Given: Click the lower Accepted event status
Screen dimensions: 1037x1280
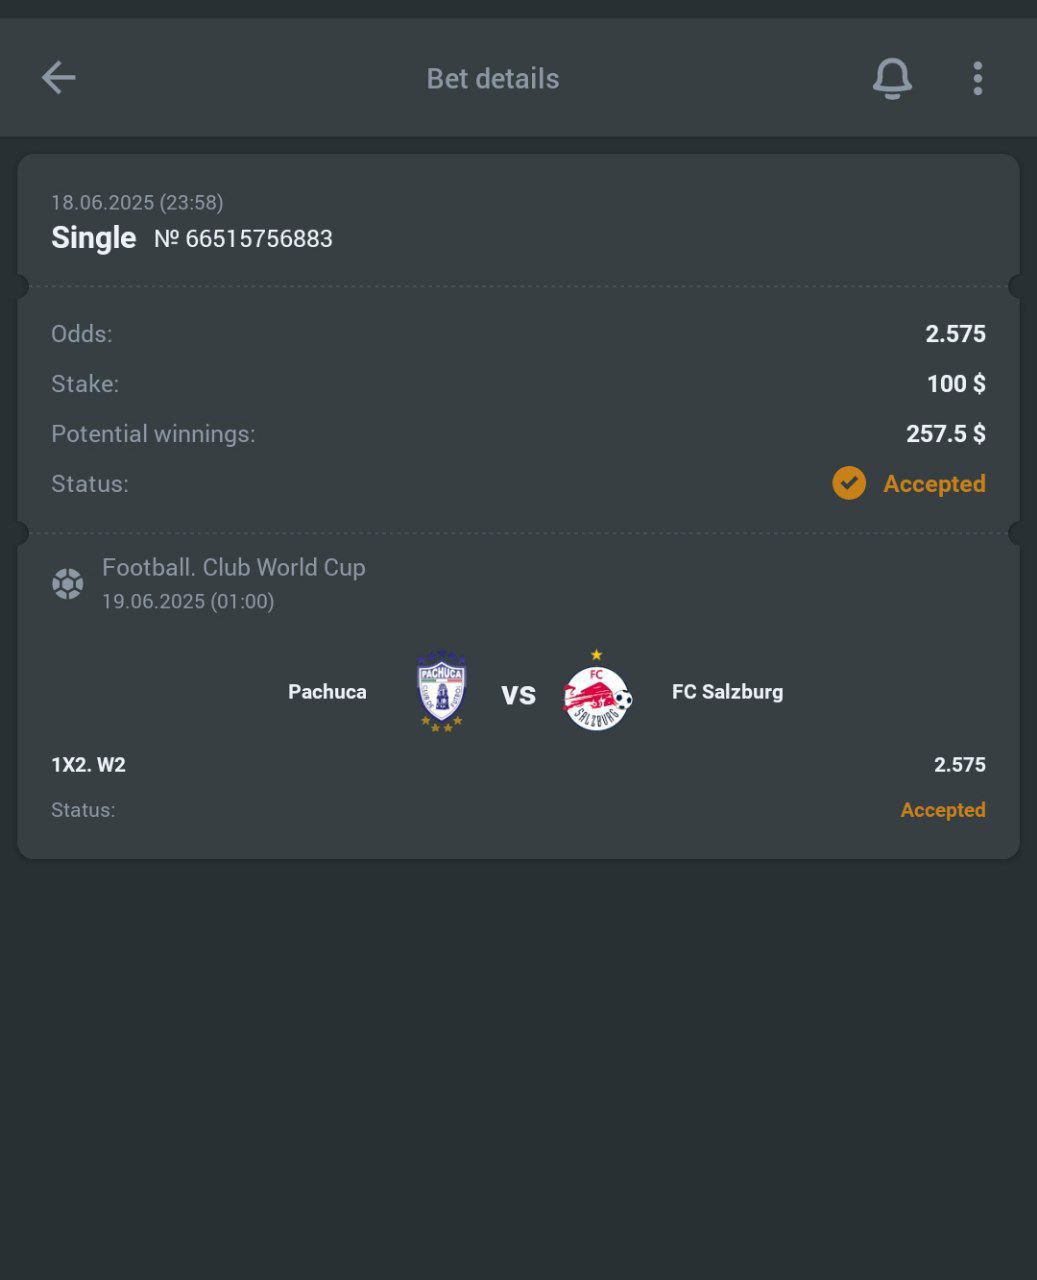Looking at the screenshot, I should [x=942, y=810].
